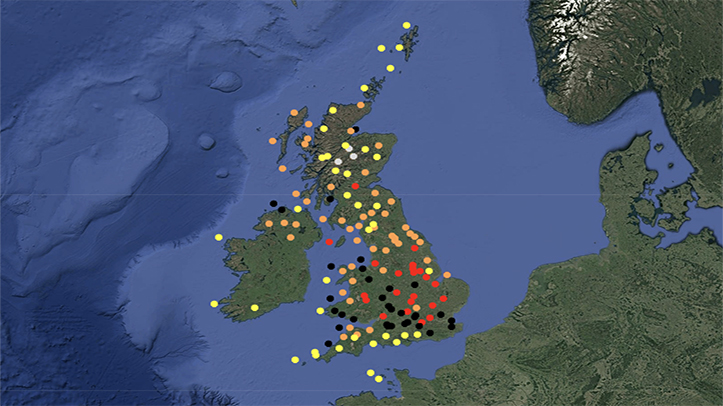Click the yellow dot at Ireland's southwest tip
723x406 pixels.
pyautogui.click(x=214, y=304)
